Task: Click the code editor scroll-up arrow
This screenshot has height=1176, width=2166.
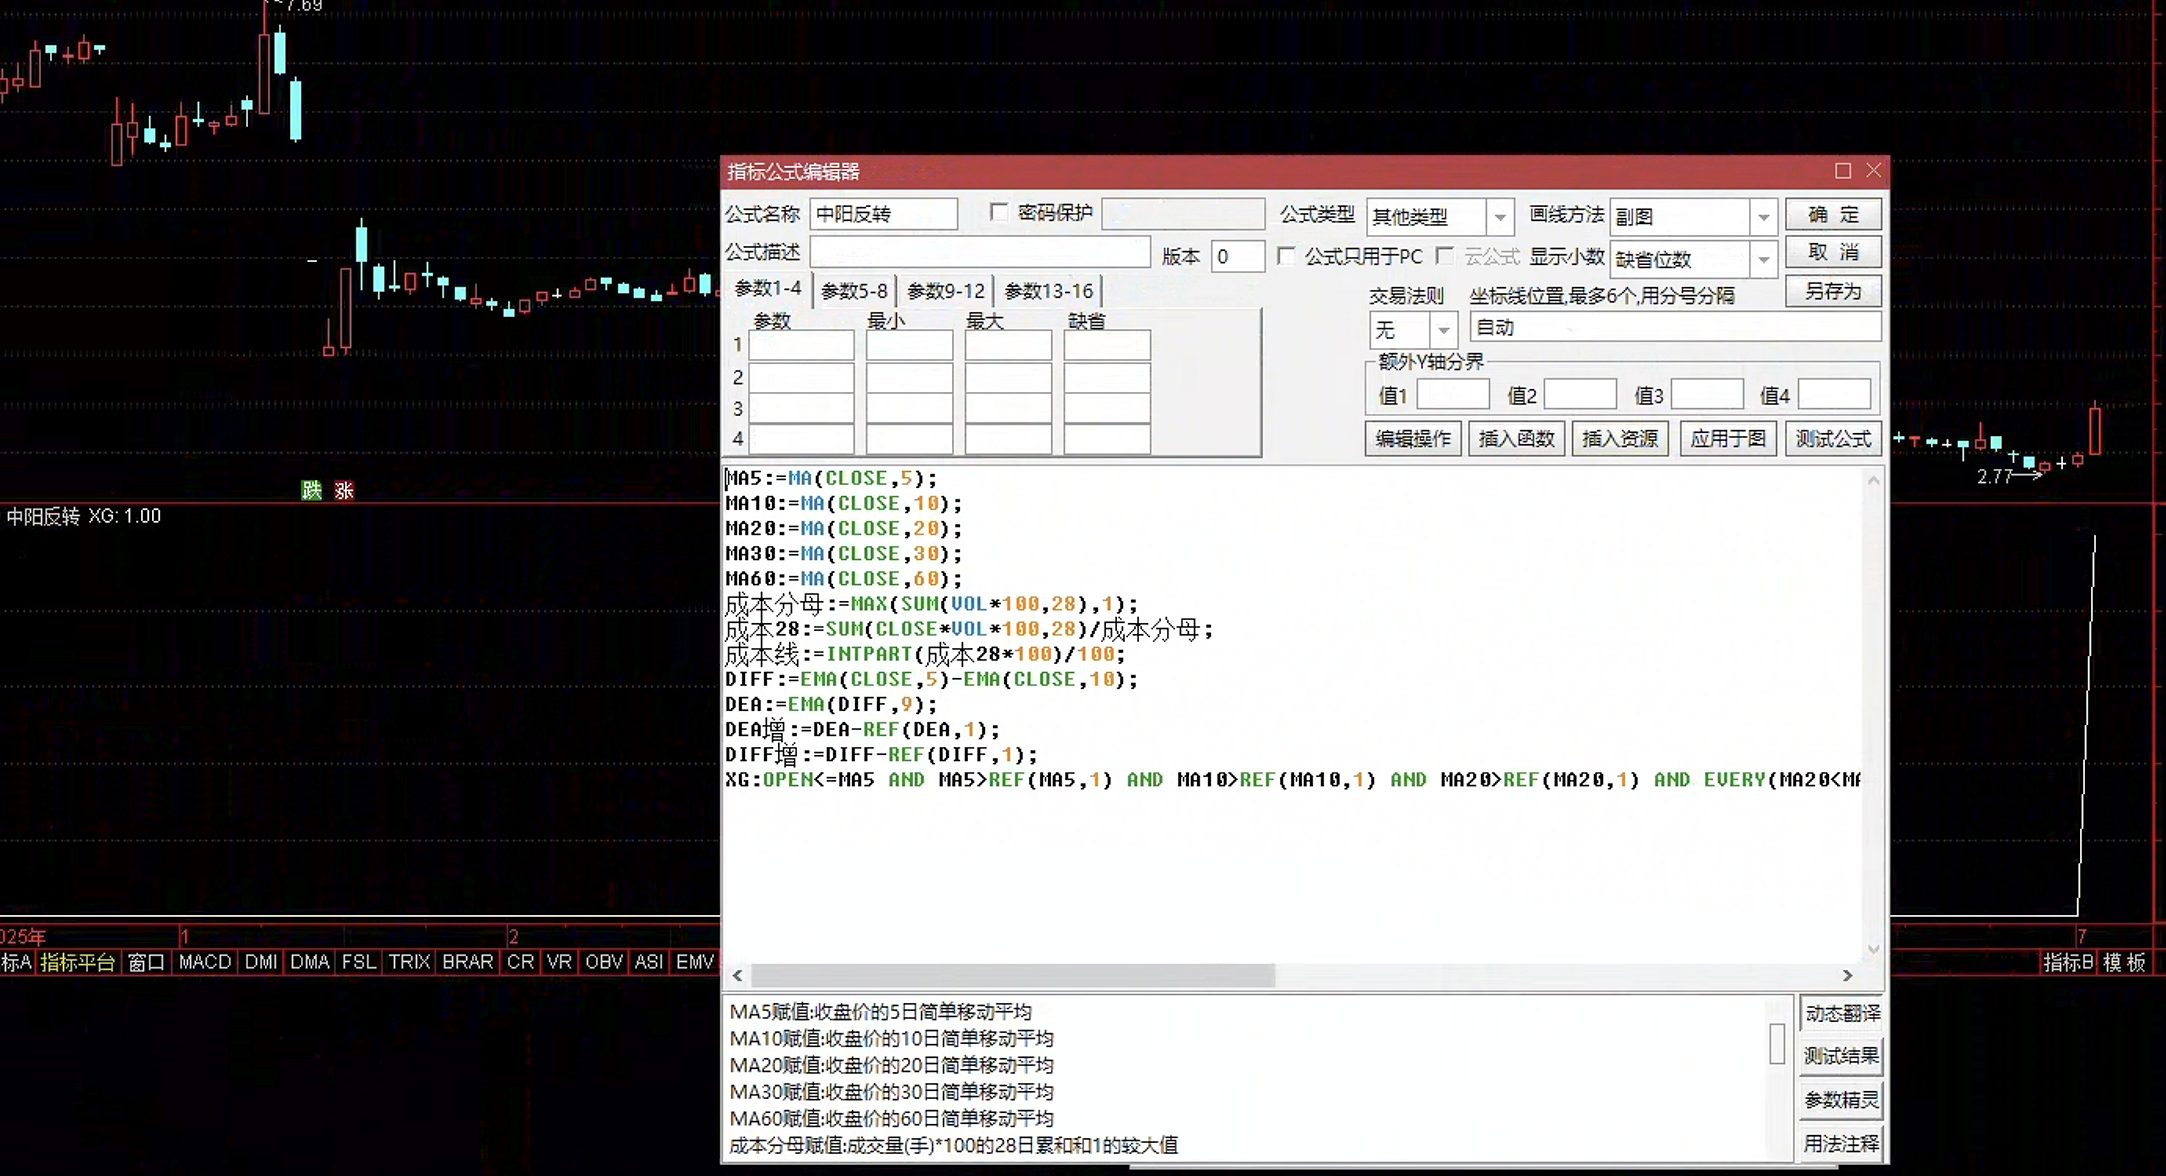Action: coord(1873,480)
